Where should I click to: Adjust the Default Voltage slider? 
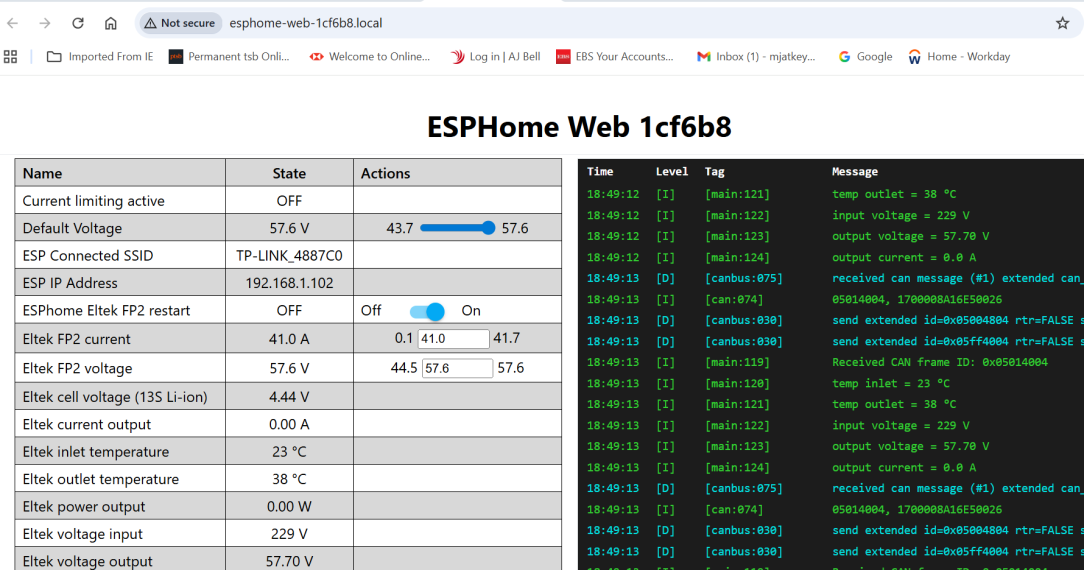(x=458, y=228)
